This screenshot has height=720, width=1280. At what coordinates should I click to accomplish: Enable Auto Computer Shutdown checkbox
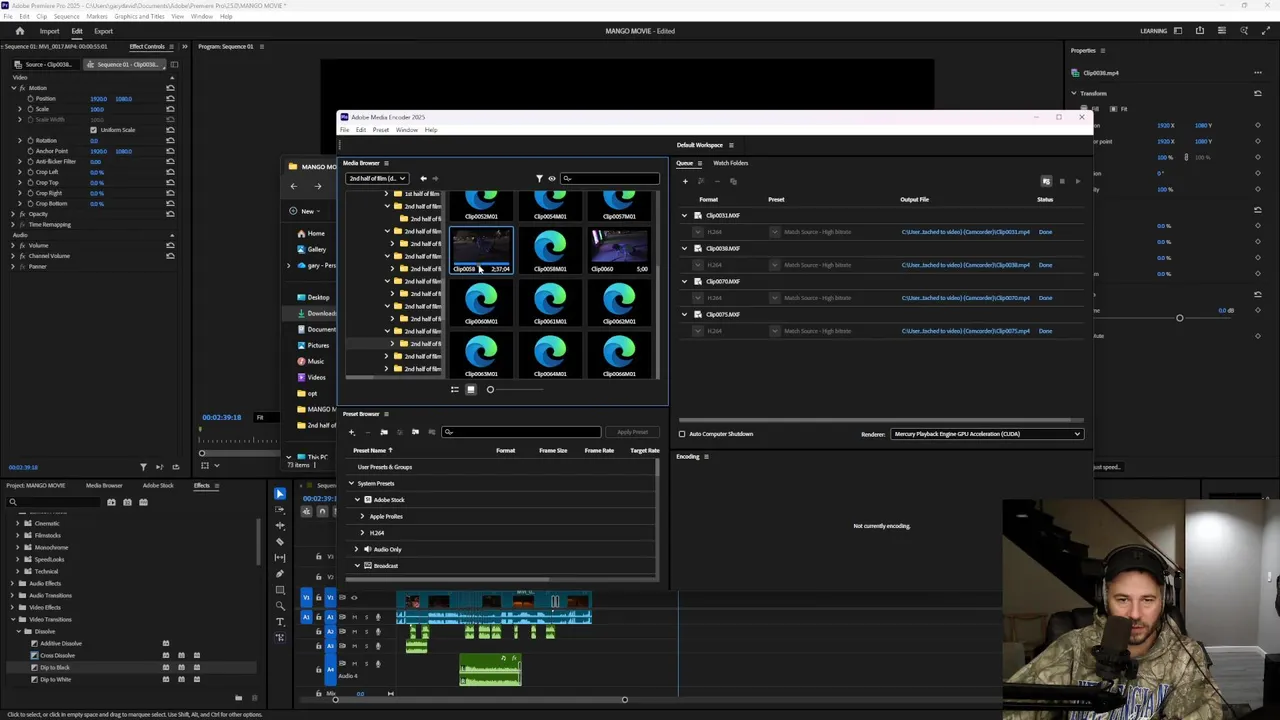(682, 434)
